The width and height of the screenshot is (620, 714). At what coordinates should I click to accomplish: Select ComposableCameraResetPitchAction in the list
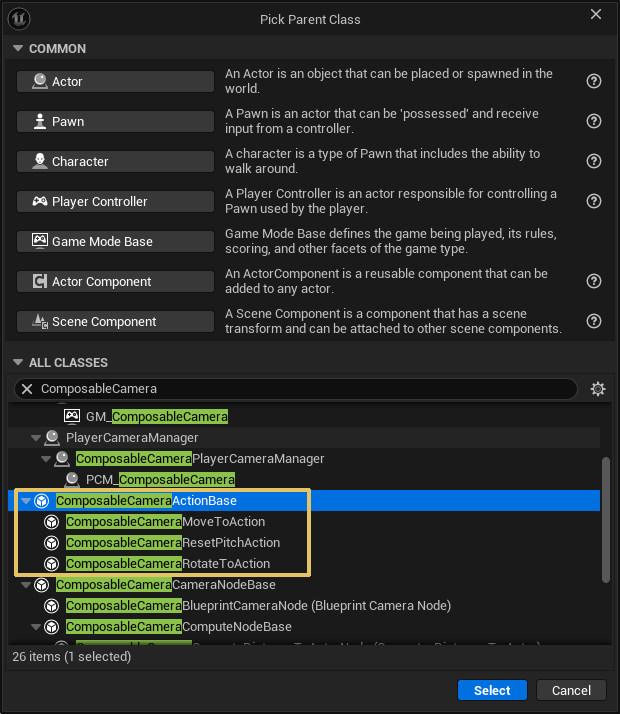coord(172,543)
